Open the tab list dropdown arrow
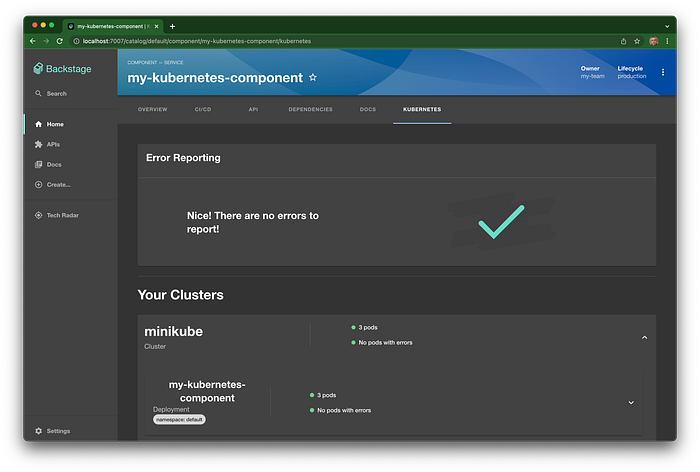The width and height of the screenshot is (700, 472). (x=667, y=26)
